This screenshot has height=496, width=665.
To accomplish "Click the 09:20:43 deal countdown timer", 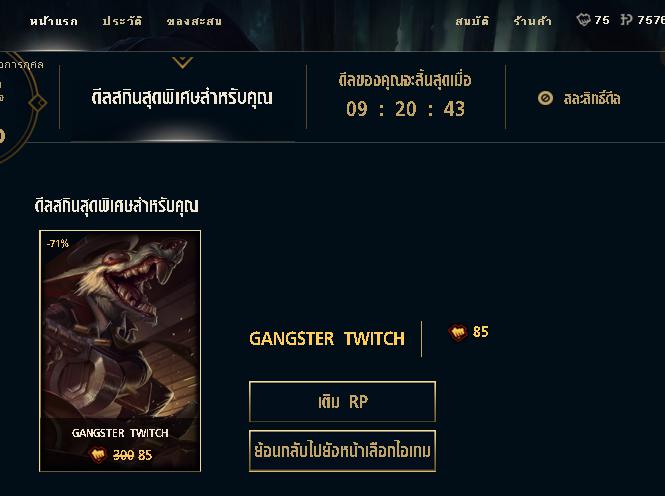I will tap(405, 109).
